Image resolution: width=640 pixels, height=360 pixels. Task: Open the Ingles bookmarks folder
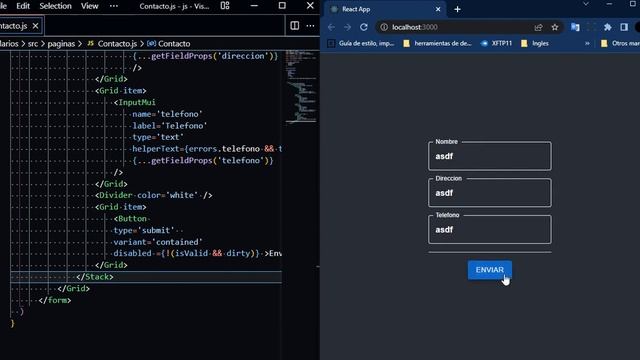coord(535,43)
